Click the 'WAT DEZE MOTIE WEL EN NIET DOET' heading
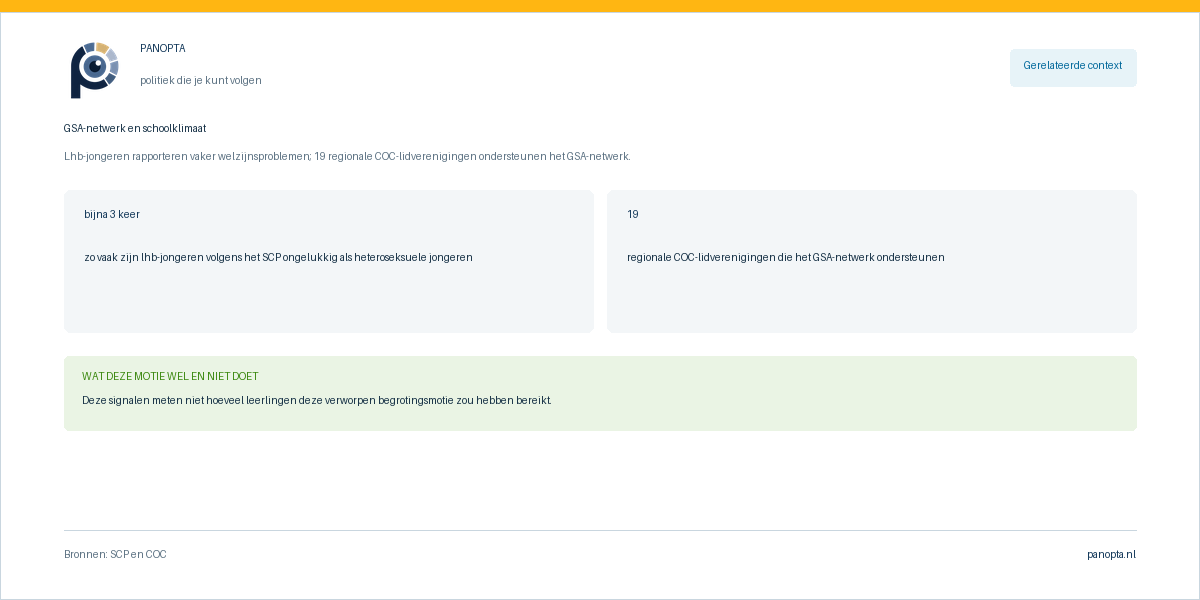Screen dimensions: 1200x600 (x=170, y=376)
